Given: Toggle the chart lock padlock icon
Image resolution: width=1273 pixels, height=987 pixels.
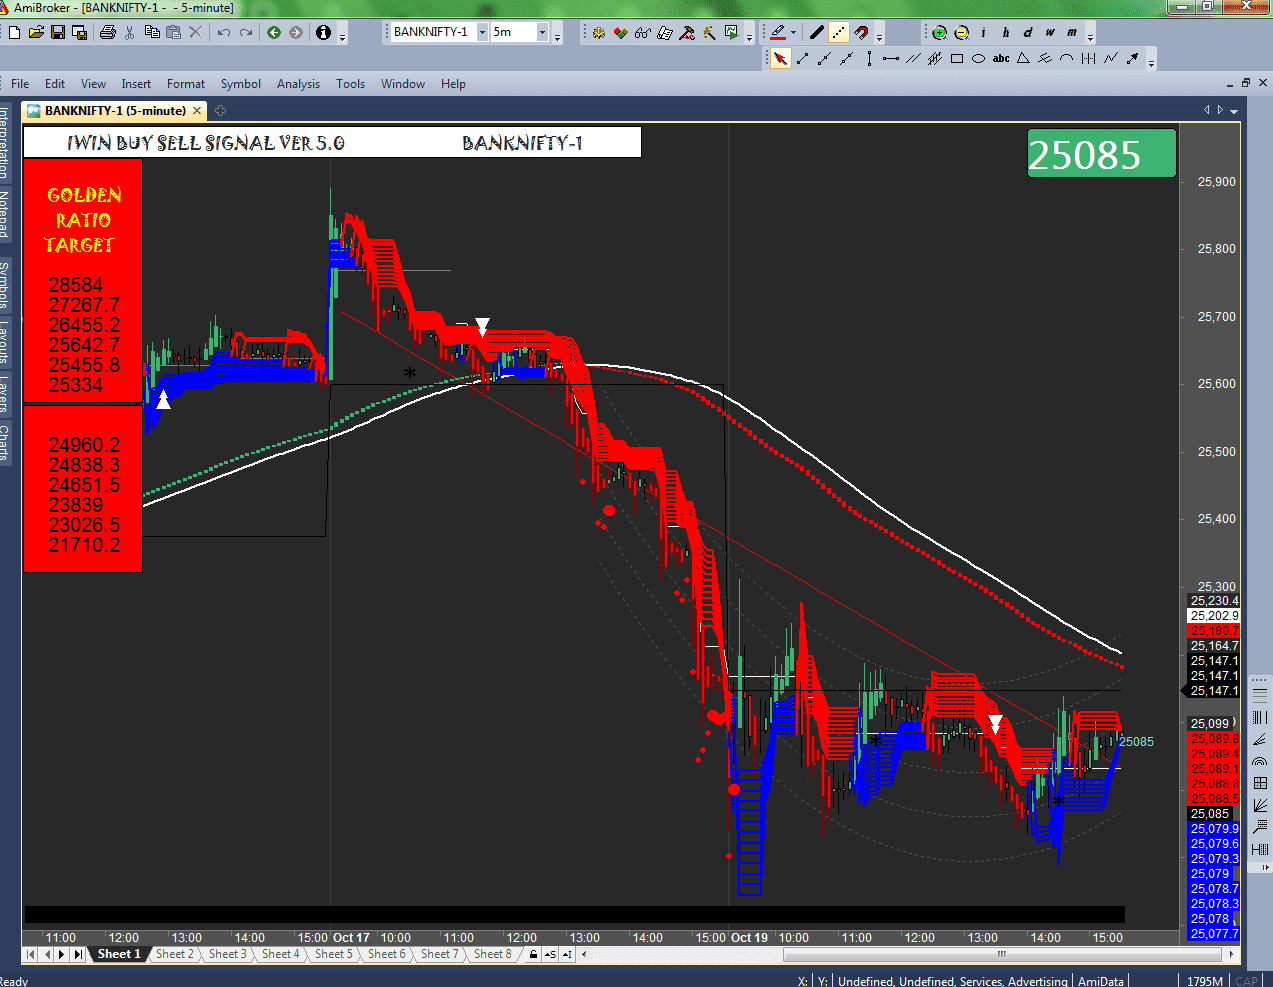Looking at the screenshot, I should [x=533, y=954].
